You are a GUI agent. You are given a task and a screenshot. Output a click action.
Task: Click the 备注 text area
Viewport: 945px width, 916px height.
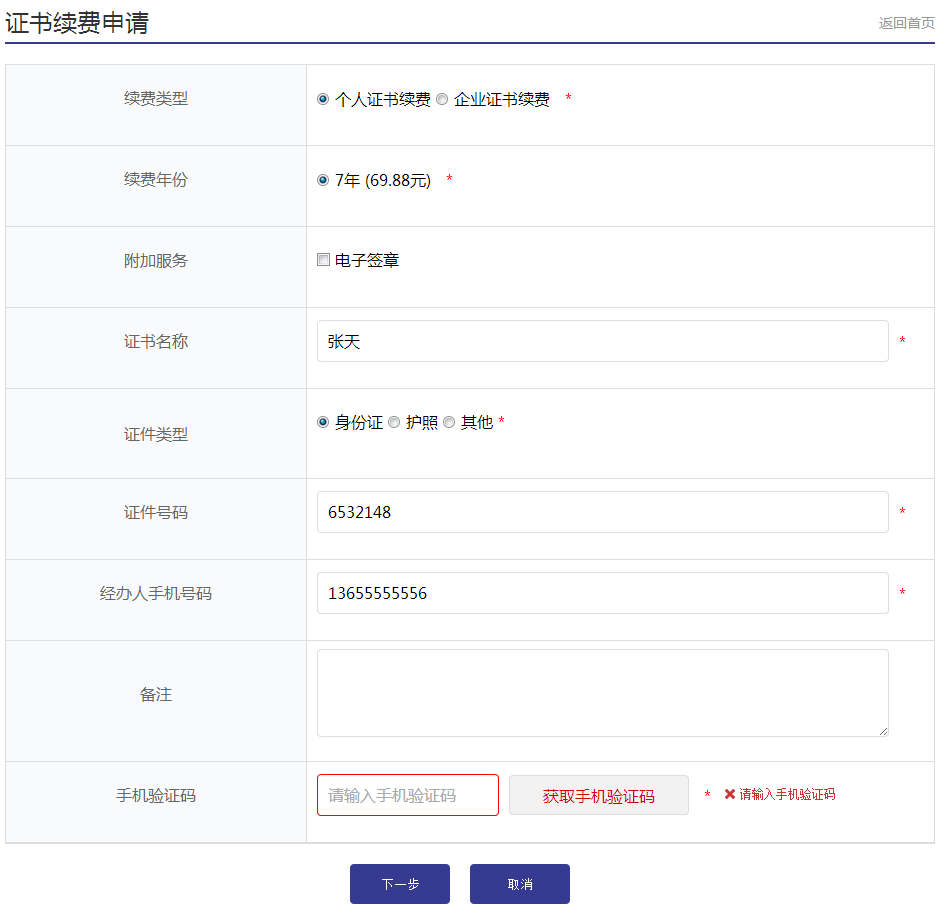(x=603, y=693)
